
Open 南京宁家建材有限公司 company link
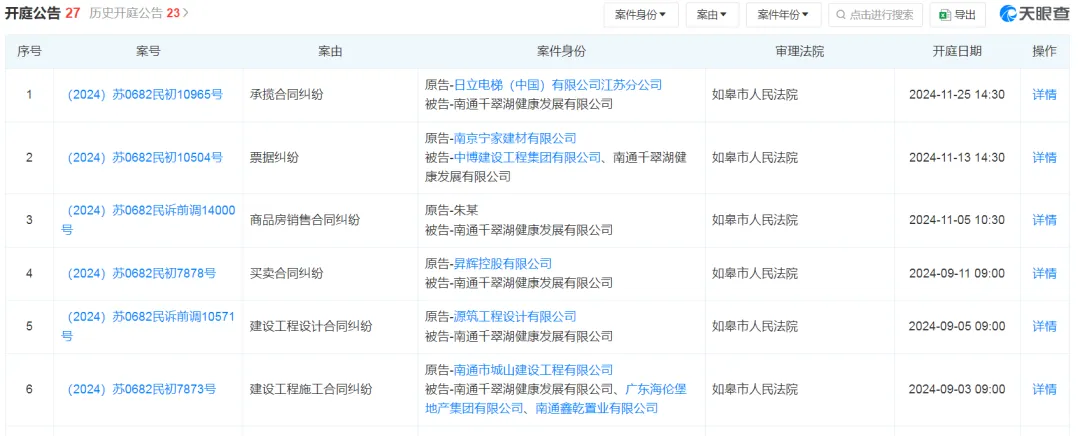coord(514,138)
